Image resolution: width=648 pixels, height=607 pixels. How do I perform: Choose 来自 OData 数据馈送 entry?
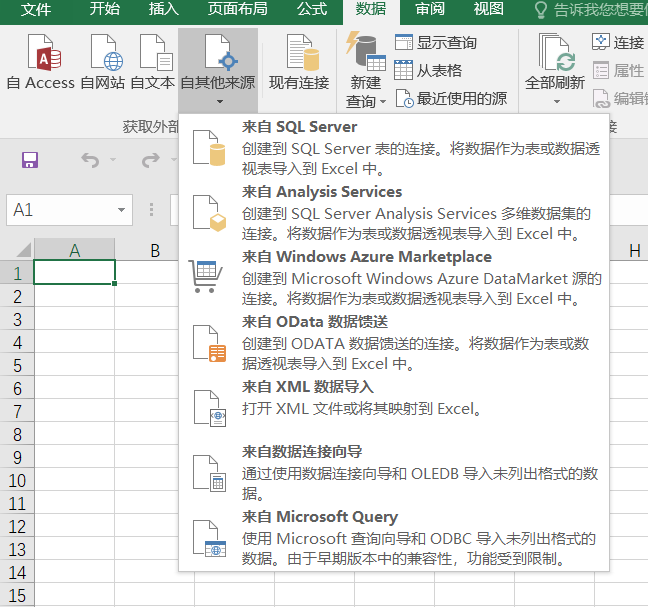click(x=394, y=343)
